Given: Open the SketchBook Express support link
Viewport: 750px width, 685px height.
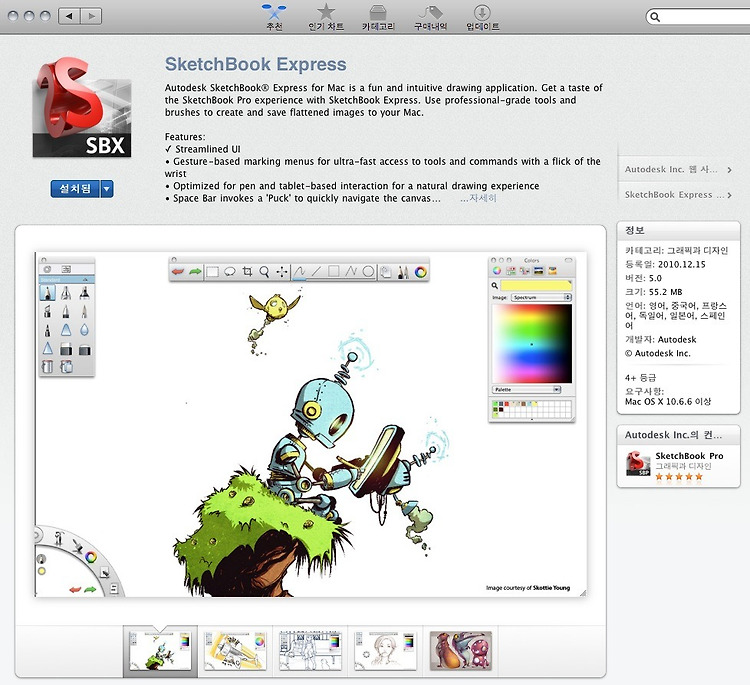Looking at the screenshot, I should pyautogui.click(x=678, y=195).
